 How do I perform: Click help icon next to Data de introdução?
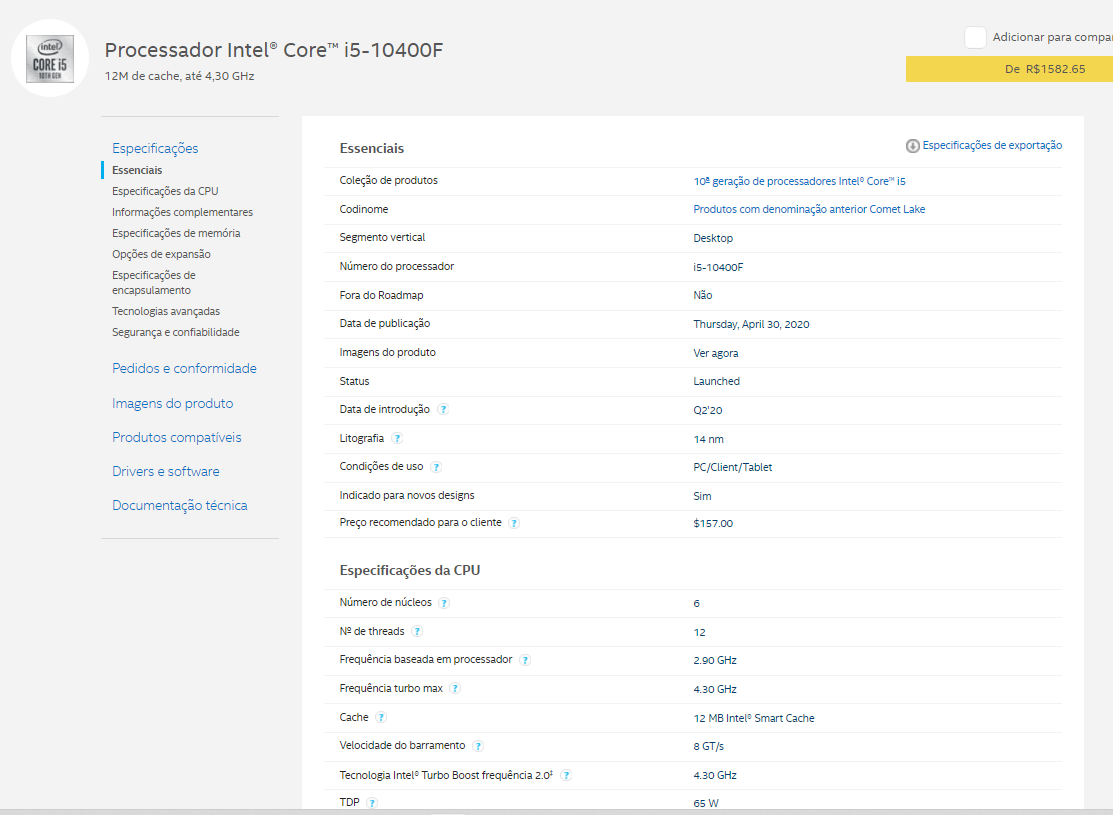pyautogui.click(x=443, y=410)
